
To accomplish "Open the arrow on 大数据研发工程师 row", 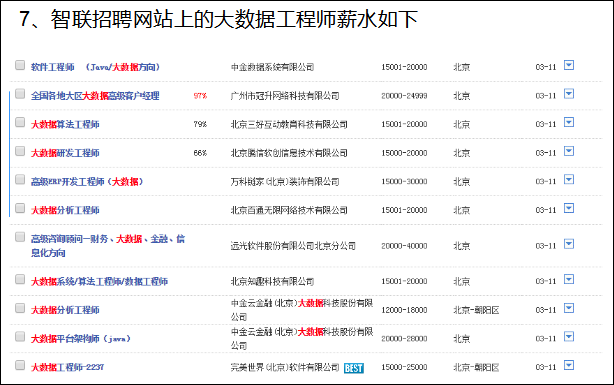I will pos(569,151).
